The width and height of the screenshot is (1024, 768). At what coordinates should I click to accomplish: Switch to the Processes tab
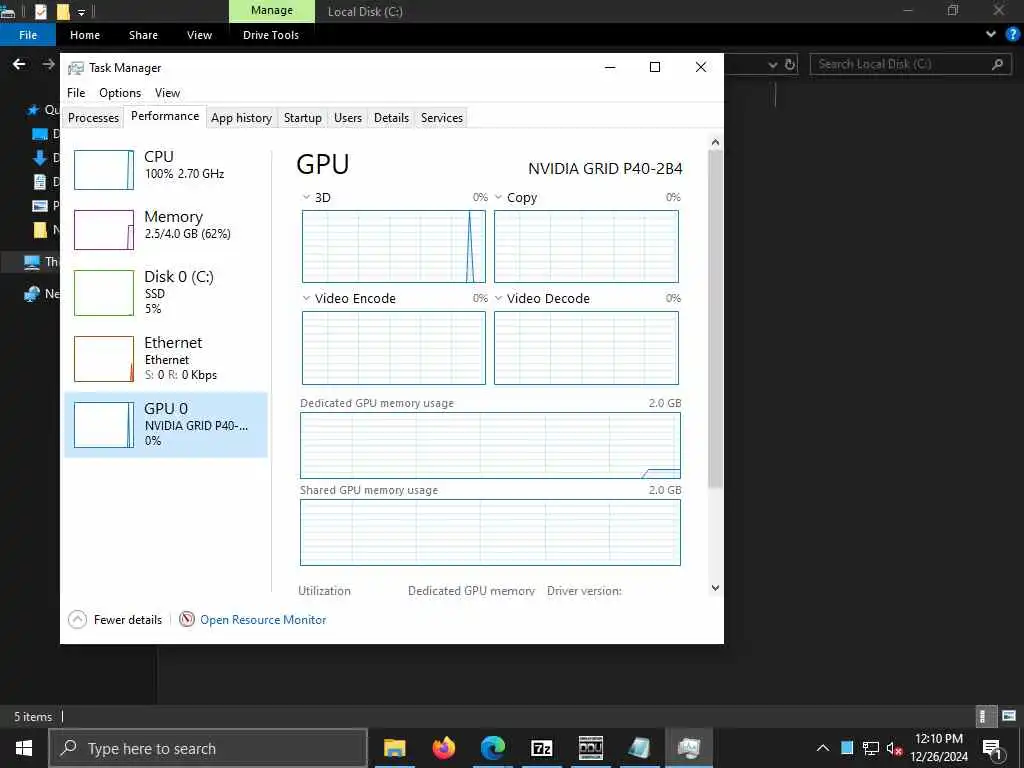(93, 118)
